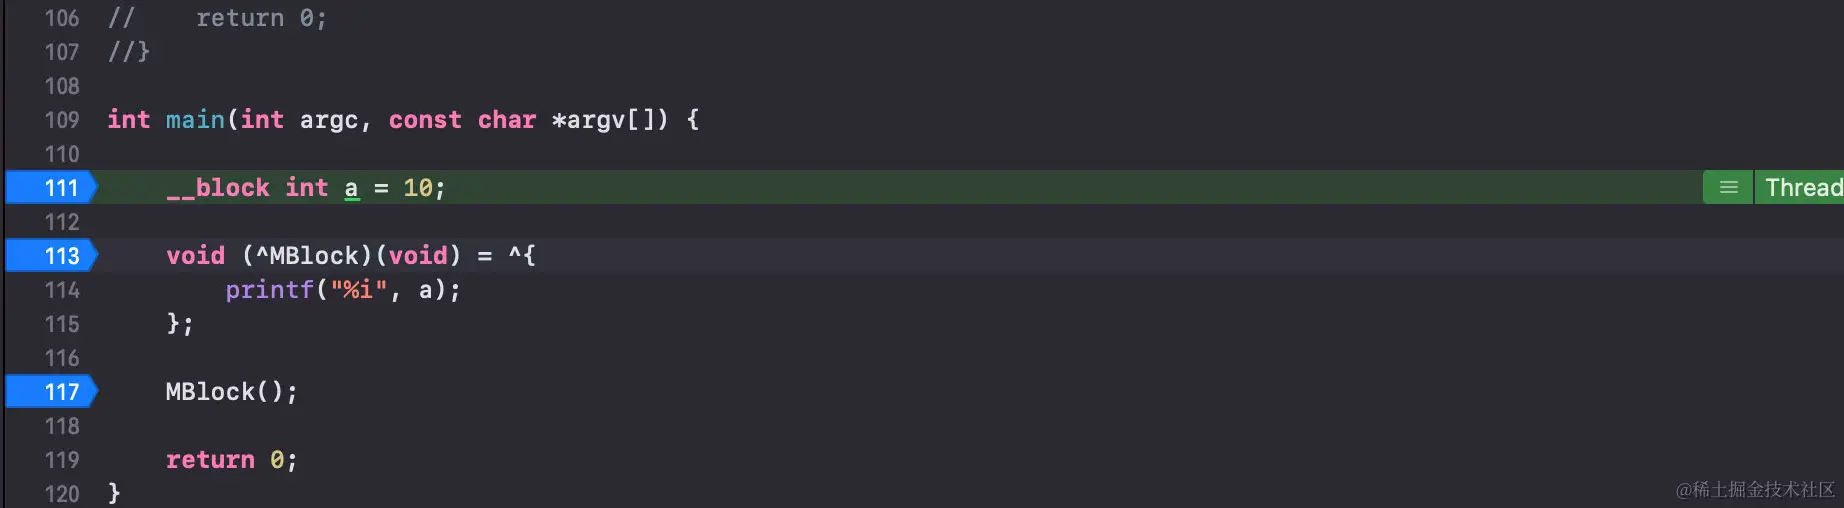Click the Thread label on line 111
The height and width of the screenshot is (508, 1844).
[x=1803, y=187]
